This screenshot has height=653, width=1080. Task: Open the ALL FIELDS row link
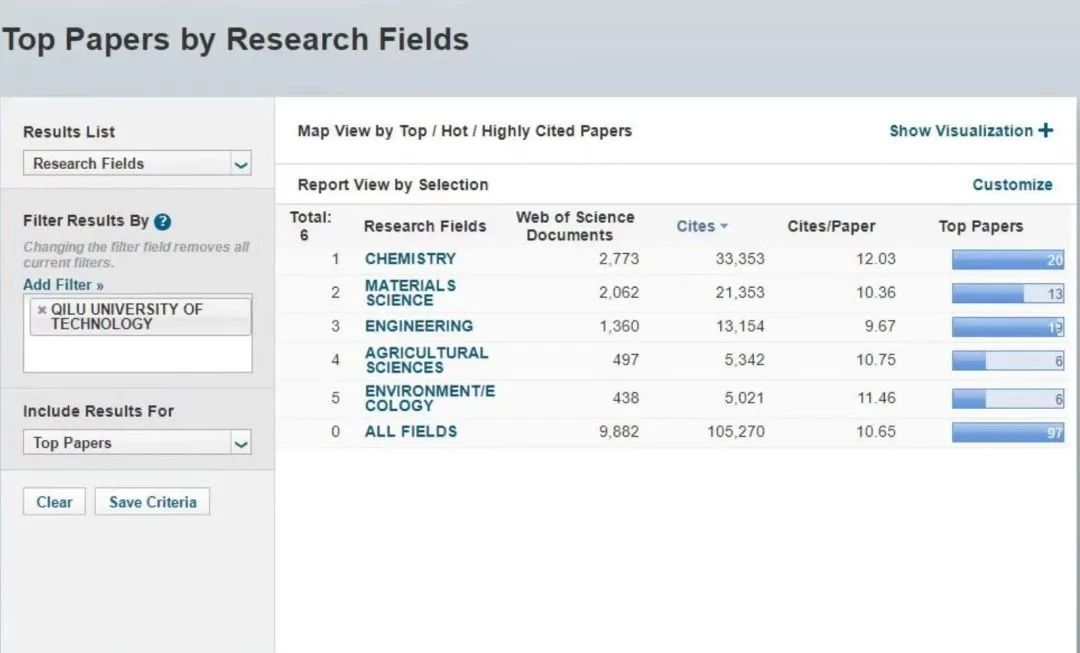[410, 432]
